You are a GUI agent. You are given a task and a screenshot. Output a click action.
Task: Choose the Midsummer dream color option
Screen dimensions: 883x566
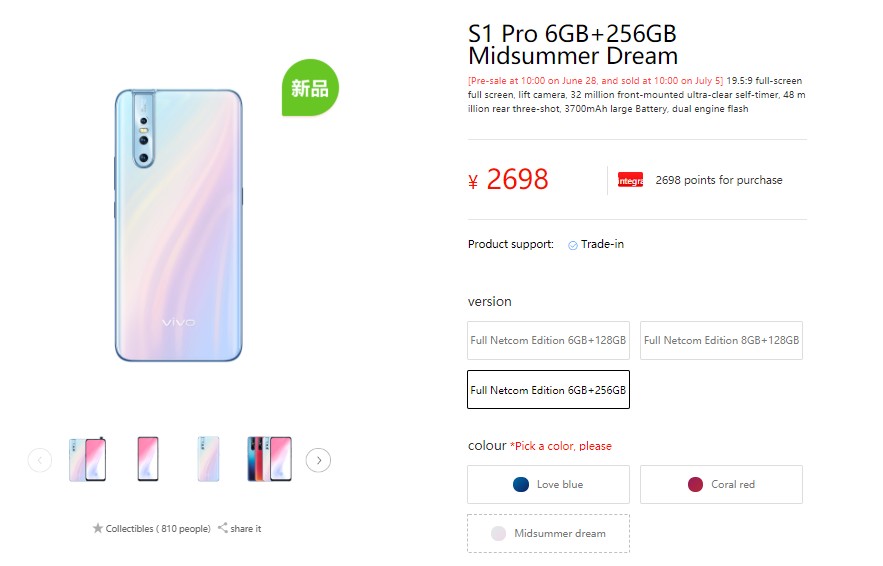[548, 533]
